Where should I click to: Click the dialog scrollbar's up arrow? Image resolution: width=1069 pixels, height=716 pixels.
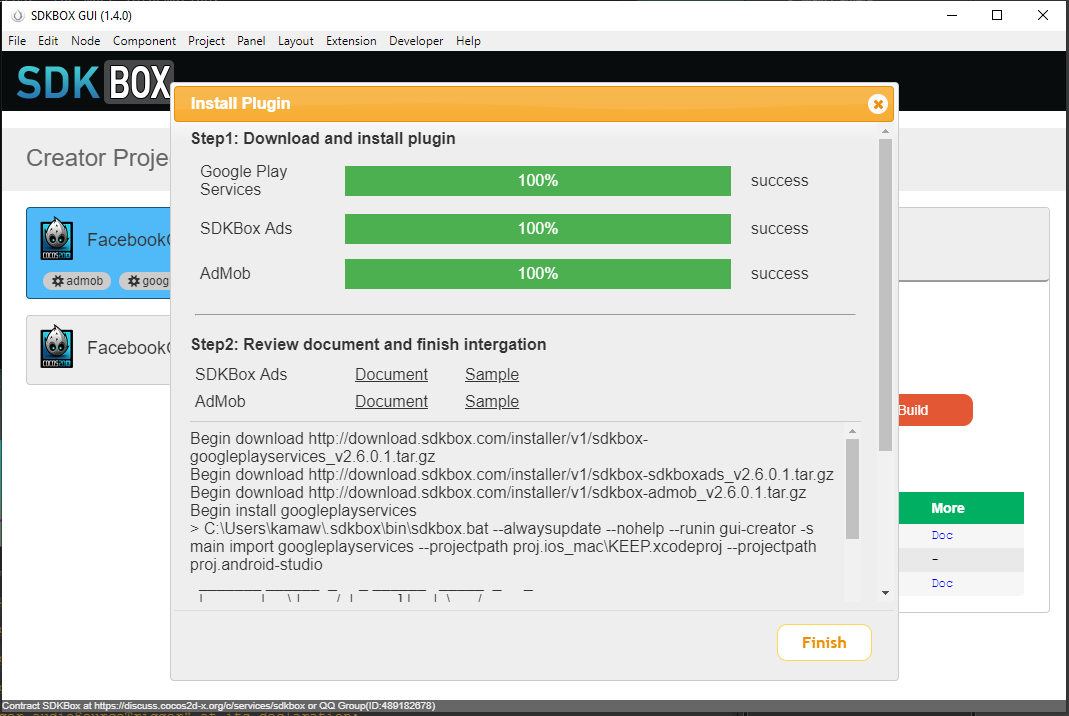point(885,131)
